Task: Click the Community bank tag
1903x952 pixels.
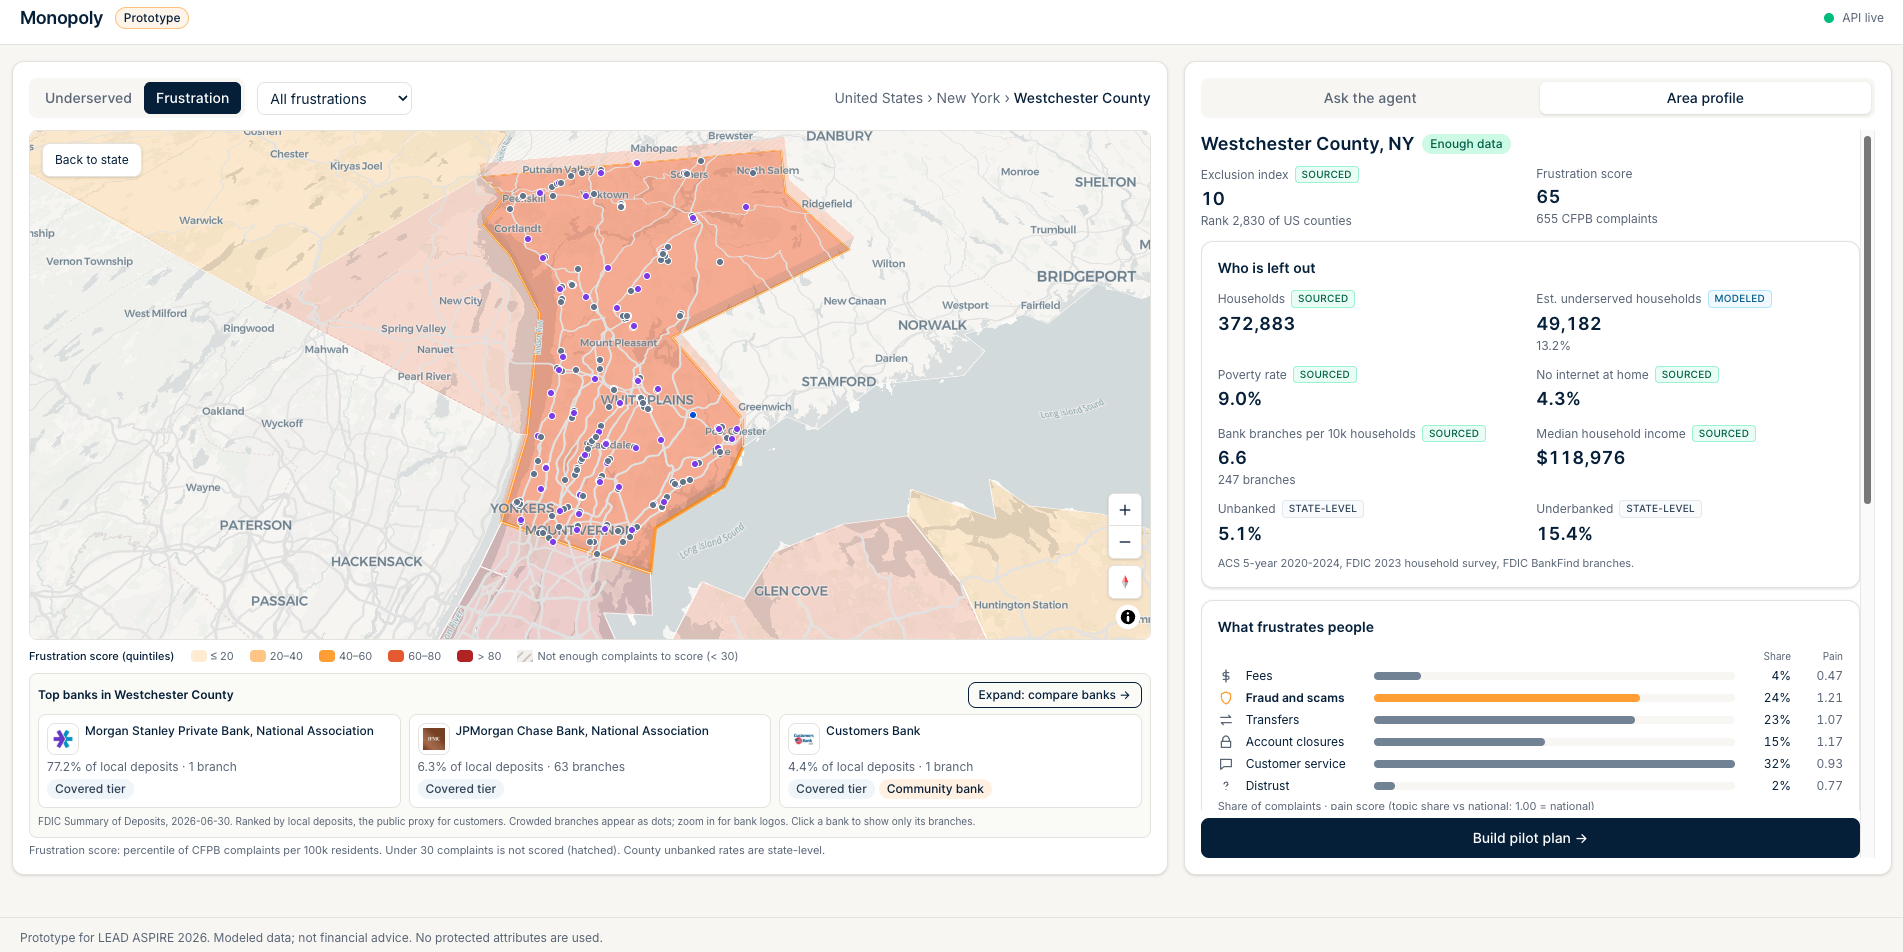Action: click(x=935, y=789)
